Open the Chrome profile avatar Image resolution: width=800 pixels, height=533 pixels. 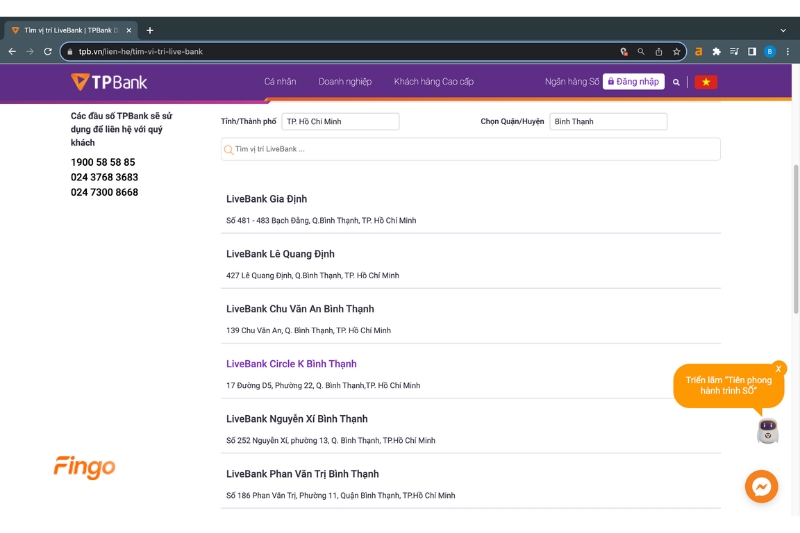(769, 52)
